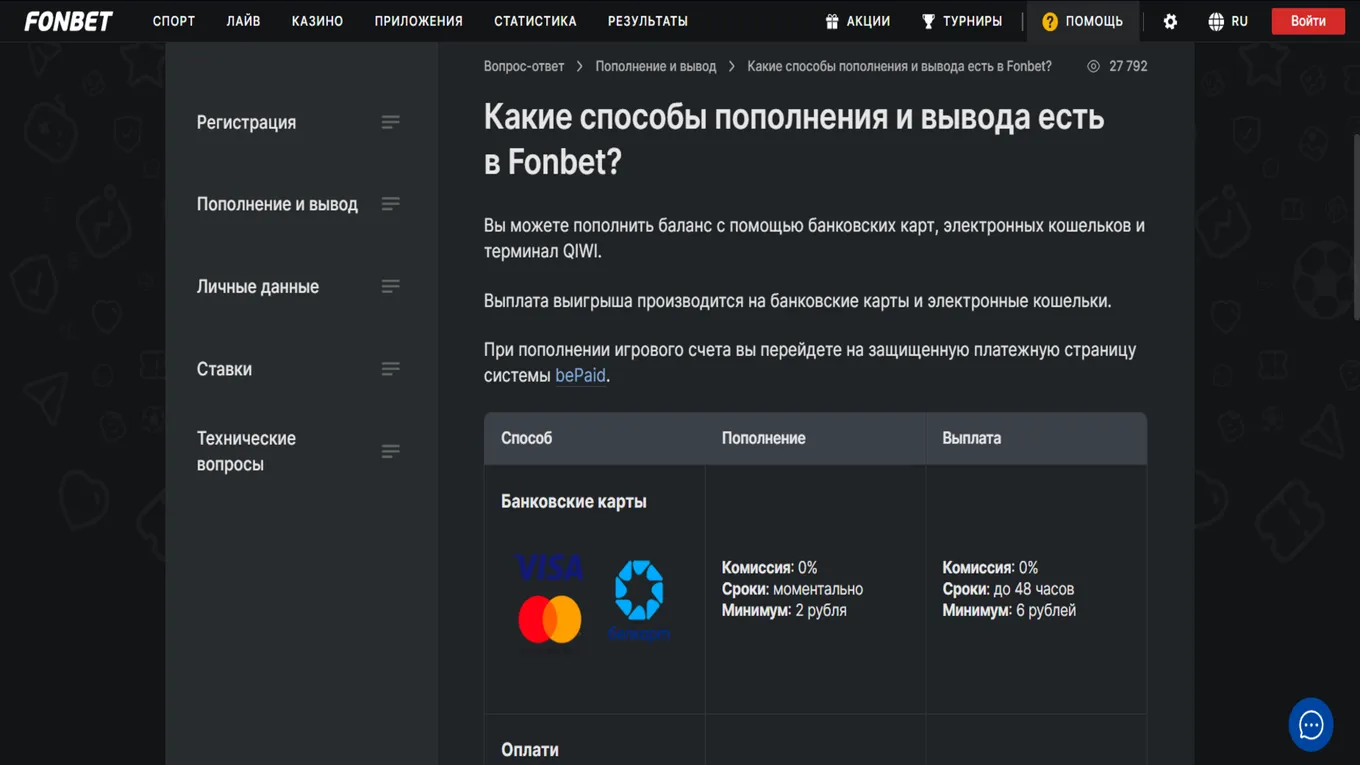This screenshot has height=765, width=1360.
Task: Click the Выплата column header
Action: [971, 438]
